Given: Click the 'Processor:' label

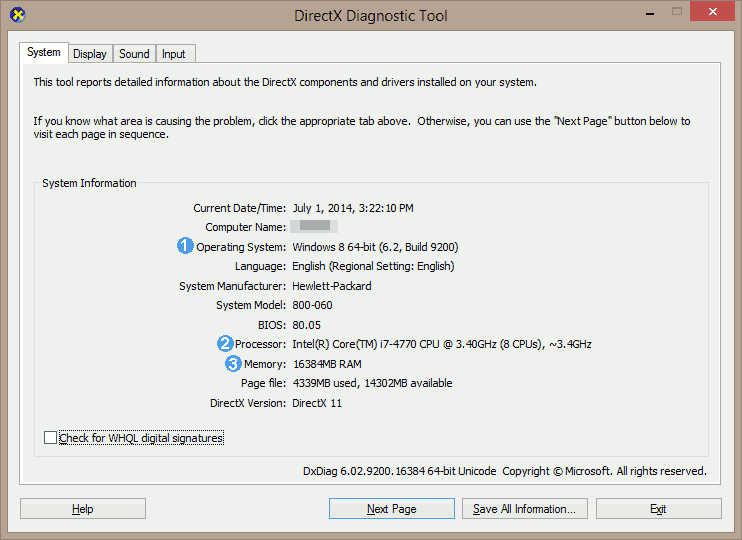Looking at the screenshot, I should click(x=261, y=344).
